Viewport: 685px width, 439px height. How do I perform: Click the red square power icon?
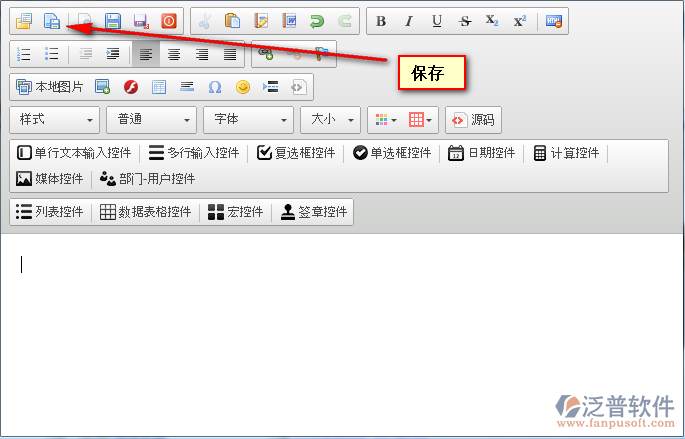pyautogui.click(x=169, y=21)
